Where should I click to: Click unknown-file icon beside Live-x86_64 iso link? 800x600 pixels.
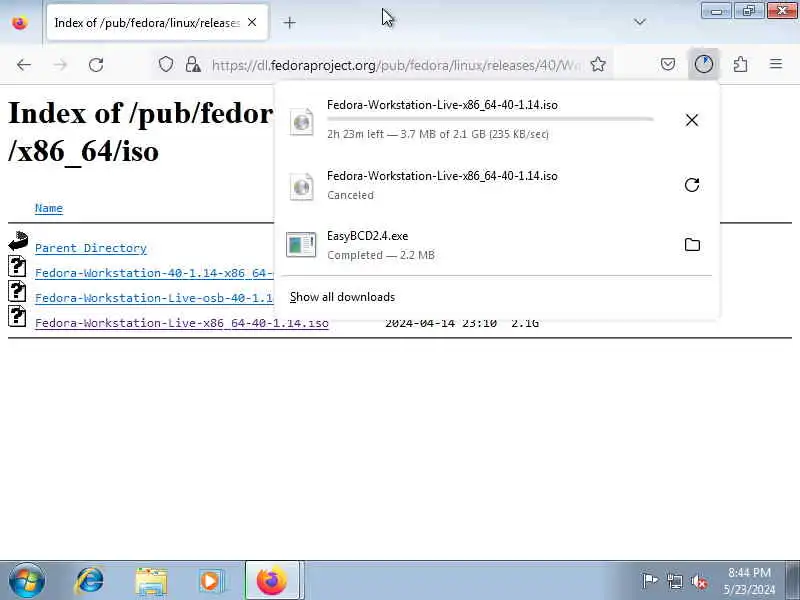(x=17, y=316)
